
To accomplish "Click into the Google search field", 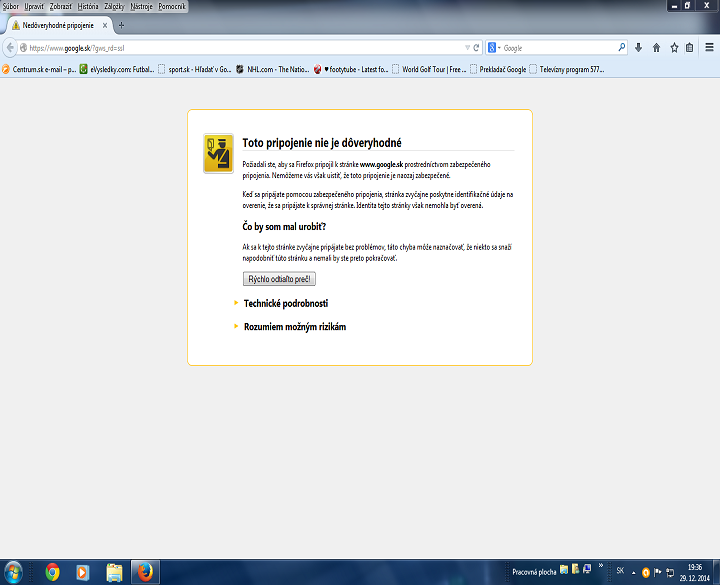I will pyautogui.click(x=558, y=47).
